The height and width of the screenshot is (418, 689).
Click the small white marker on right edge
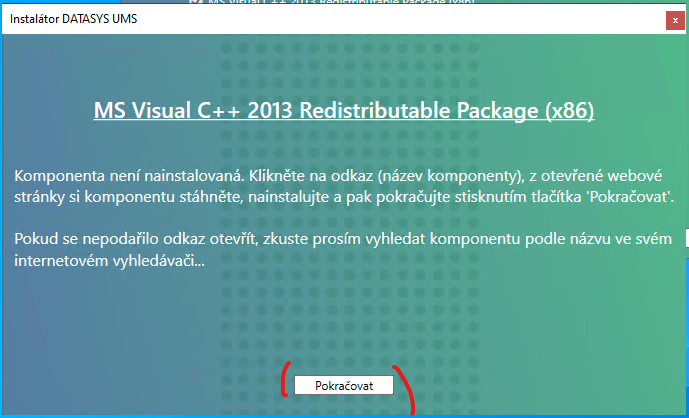click(x=686, y=238)
